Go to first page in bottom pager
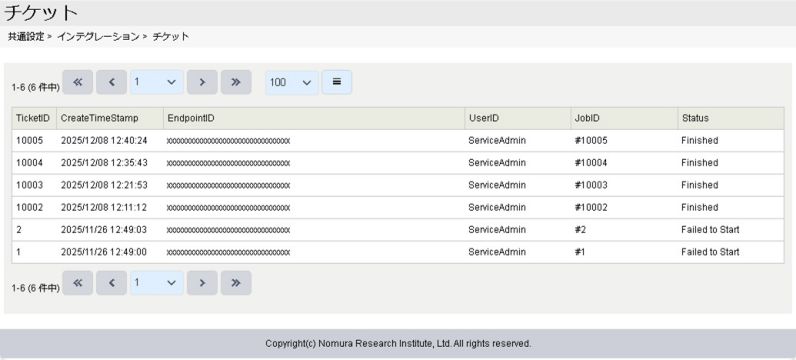This screenshot has width=796, height=360. (78, 283)
